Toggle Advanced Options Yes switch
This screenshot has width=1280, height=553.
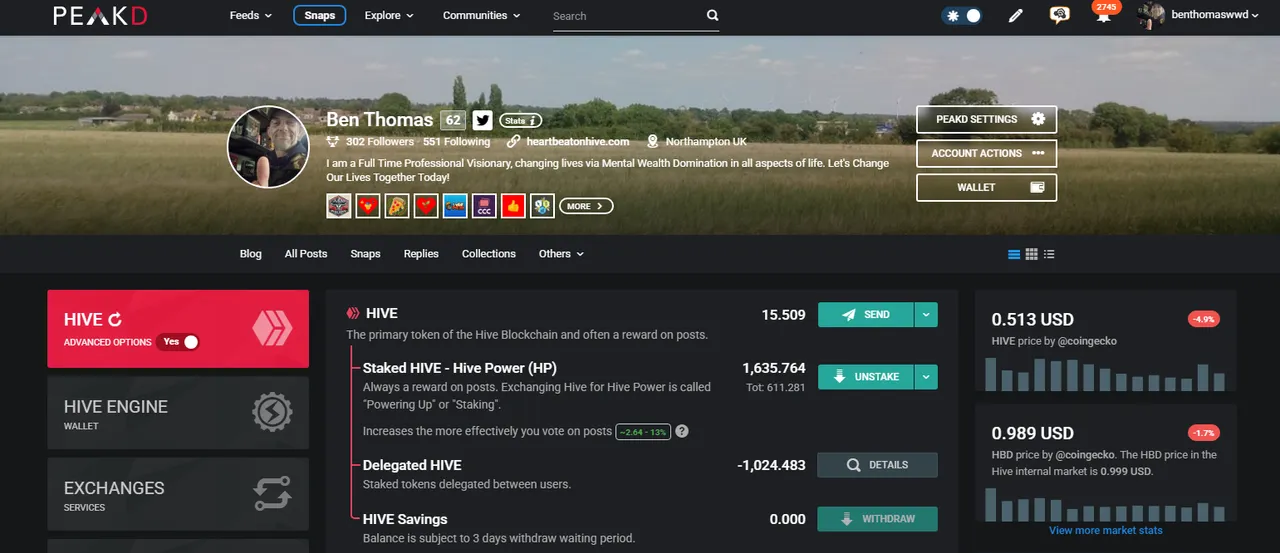coord(180,342)
